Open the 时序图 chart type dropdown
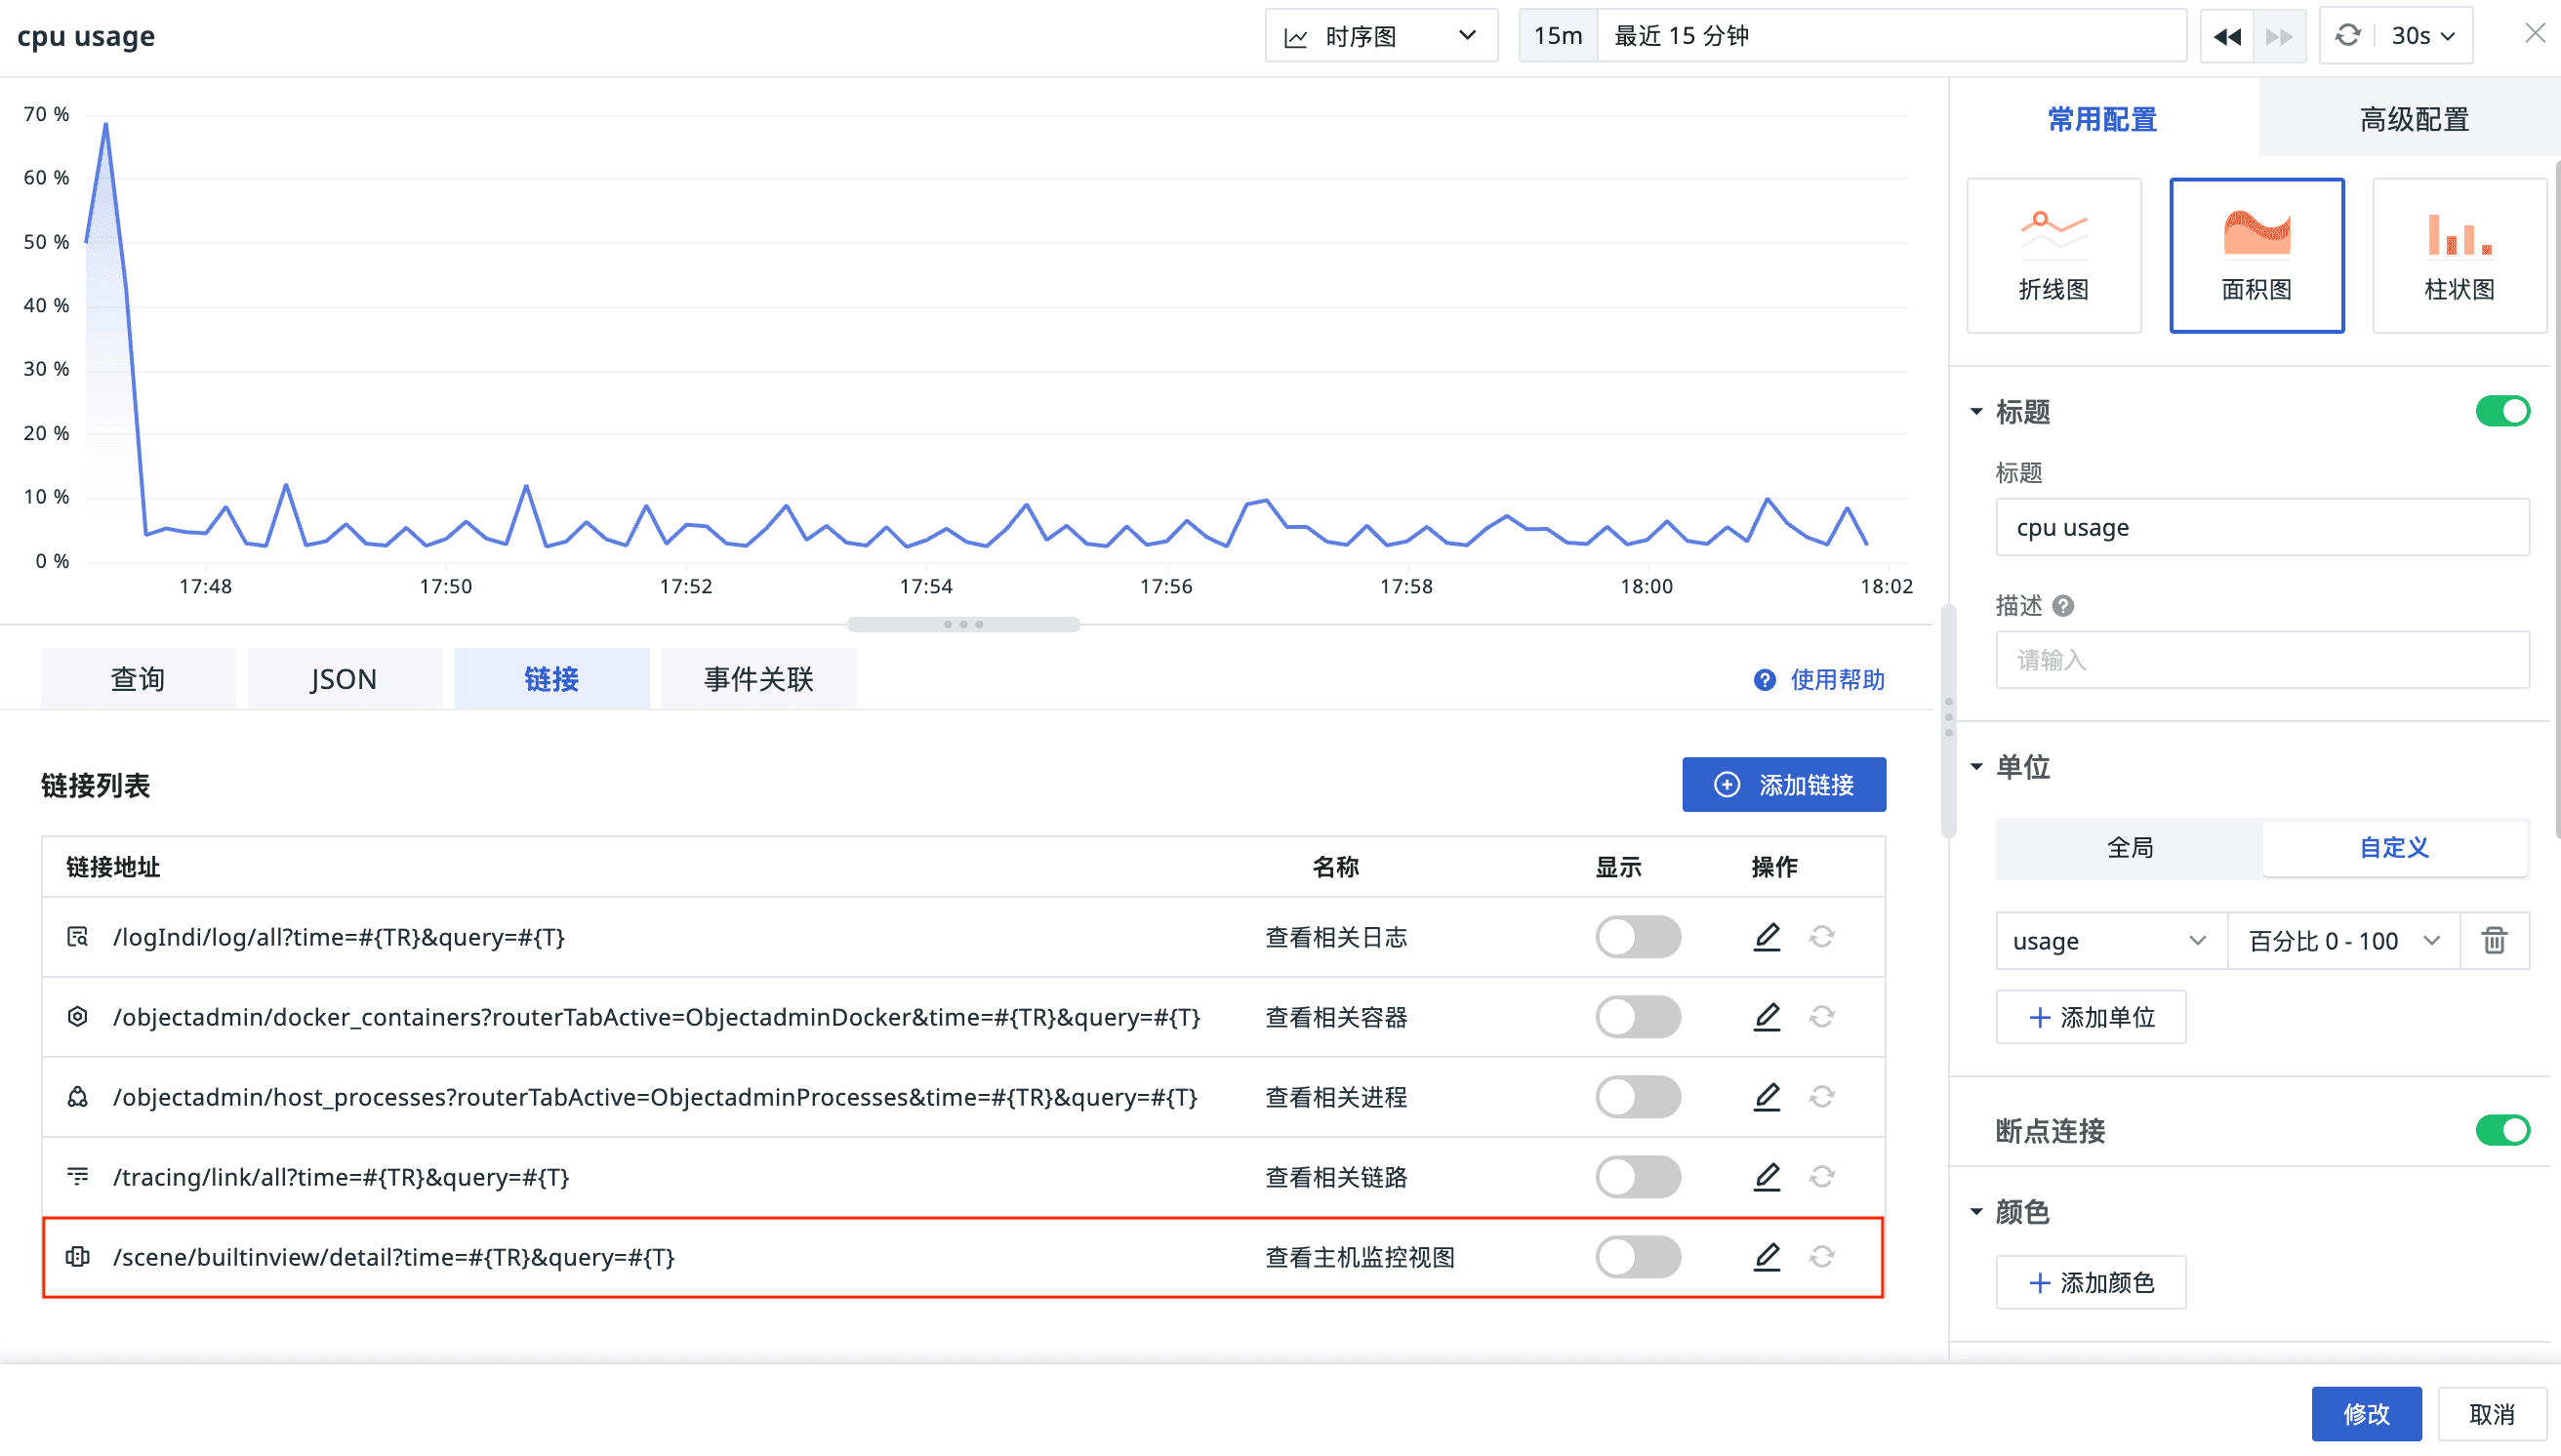Image resolution: width=2561 pixels, height=1456 pixels. point(1380,36)
